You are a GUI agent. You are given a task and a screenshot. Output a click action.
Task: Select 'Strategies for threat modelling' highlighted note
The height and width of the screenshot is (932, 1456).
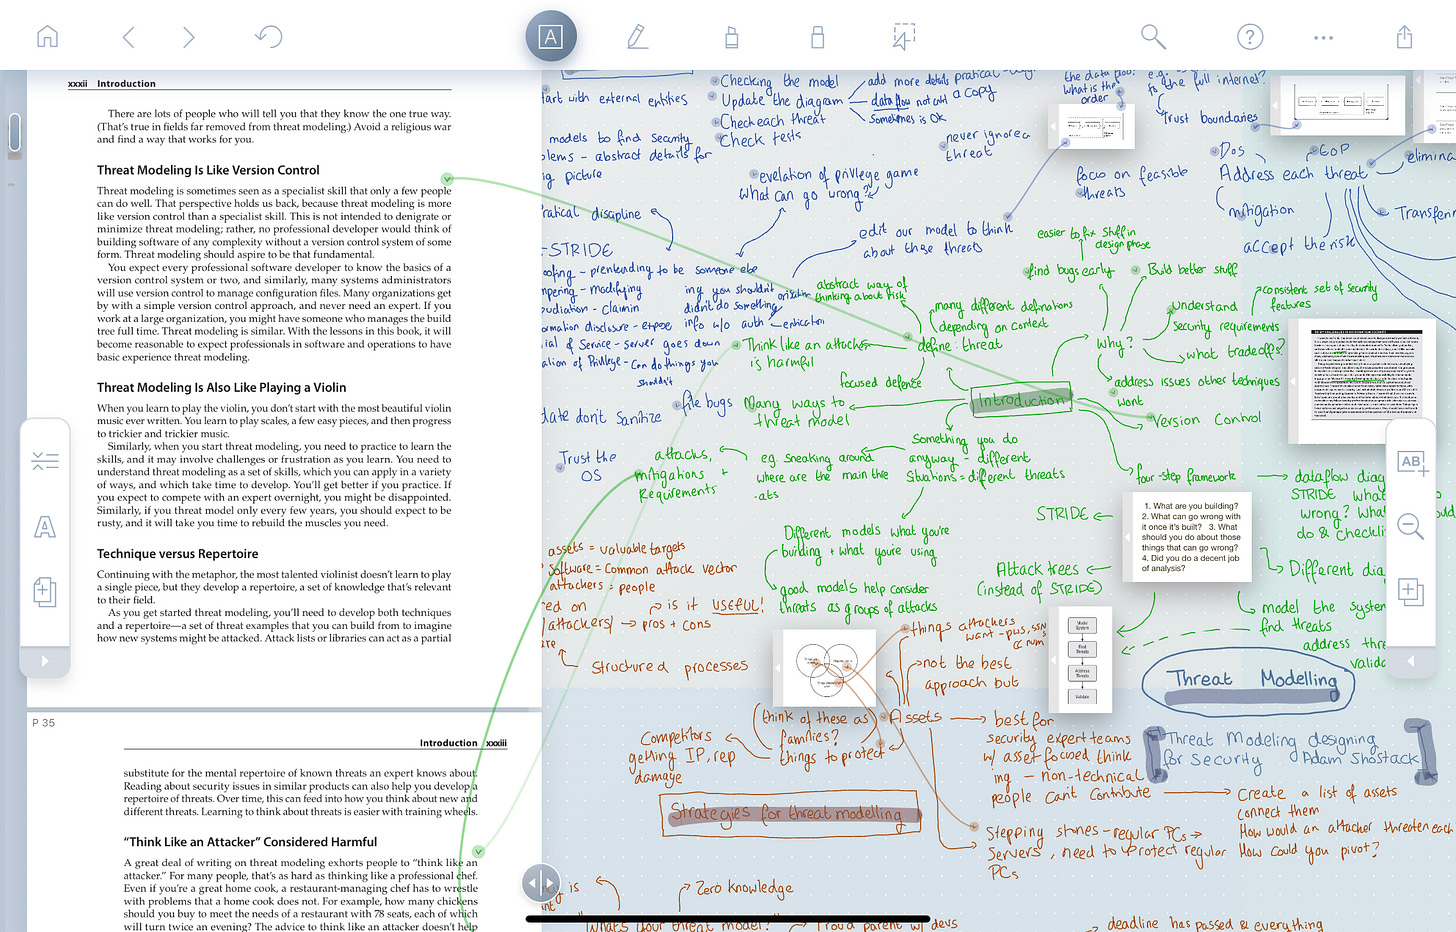click(x=790, y=814)
